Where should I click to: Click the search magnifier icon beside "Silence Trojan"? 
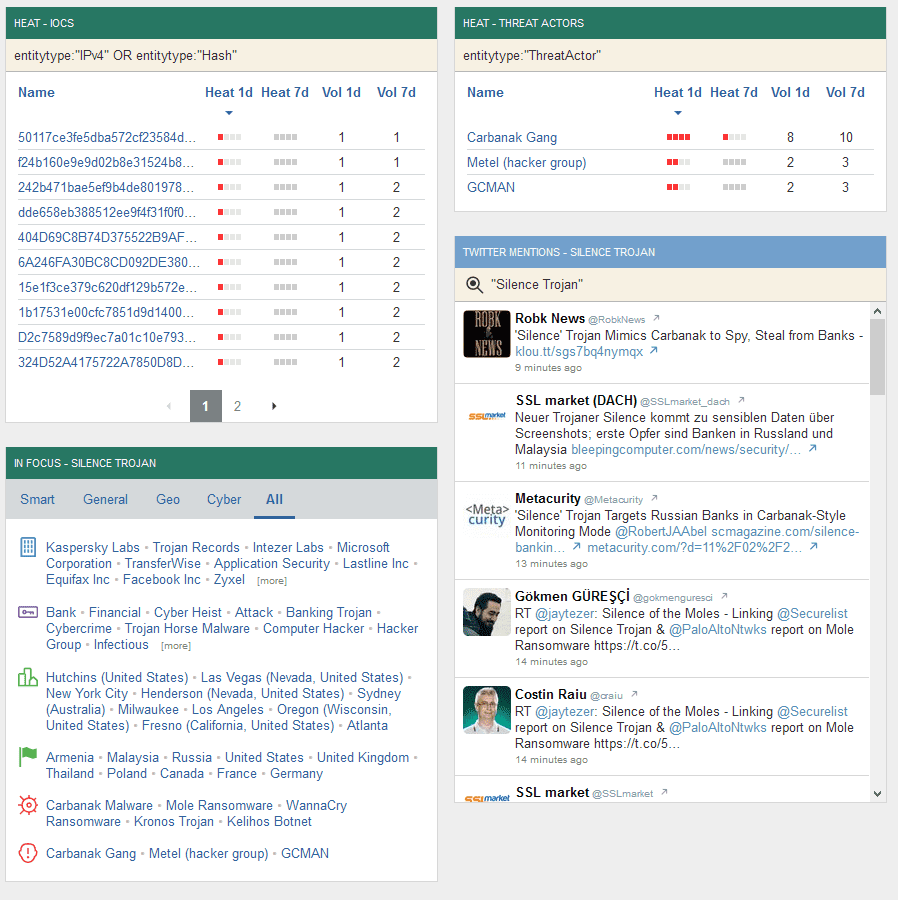click(475, 285)
